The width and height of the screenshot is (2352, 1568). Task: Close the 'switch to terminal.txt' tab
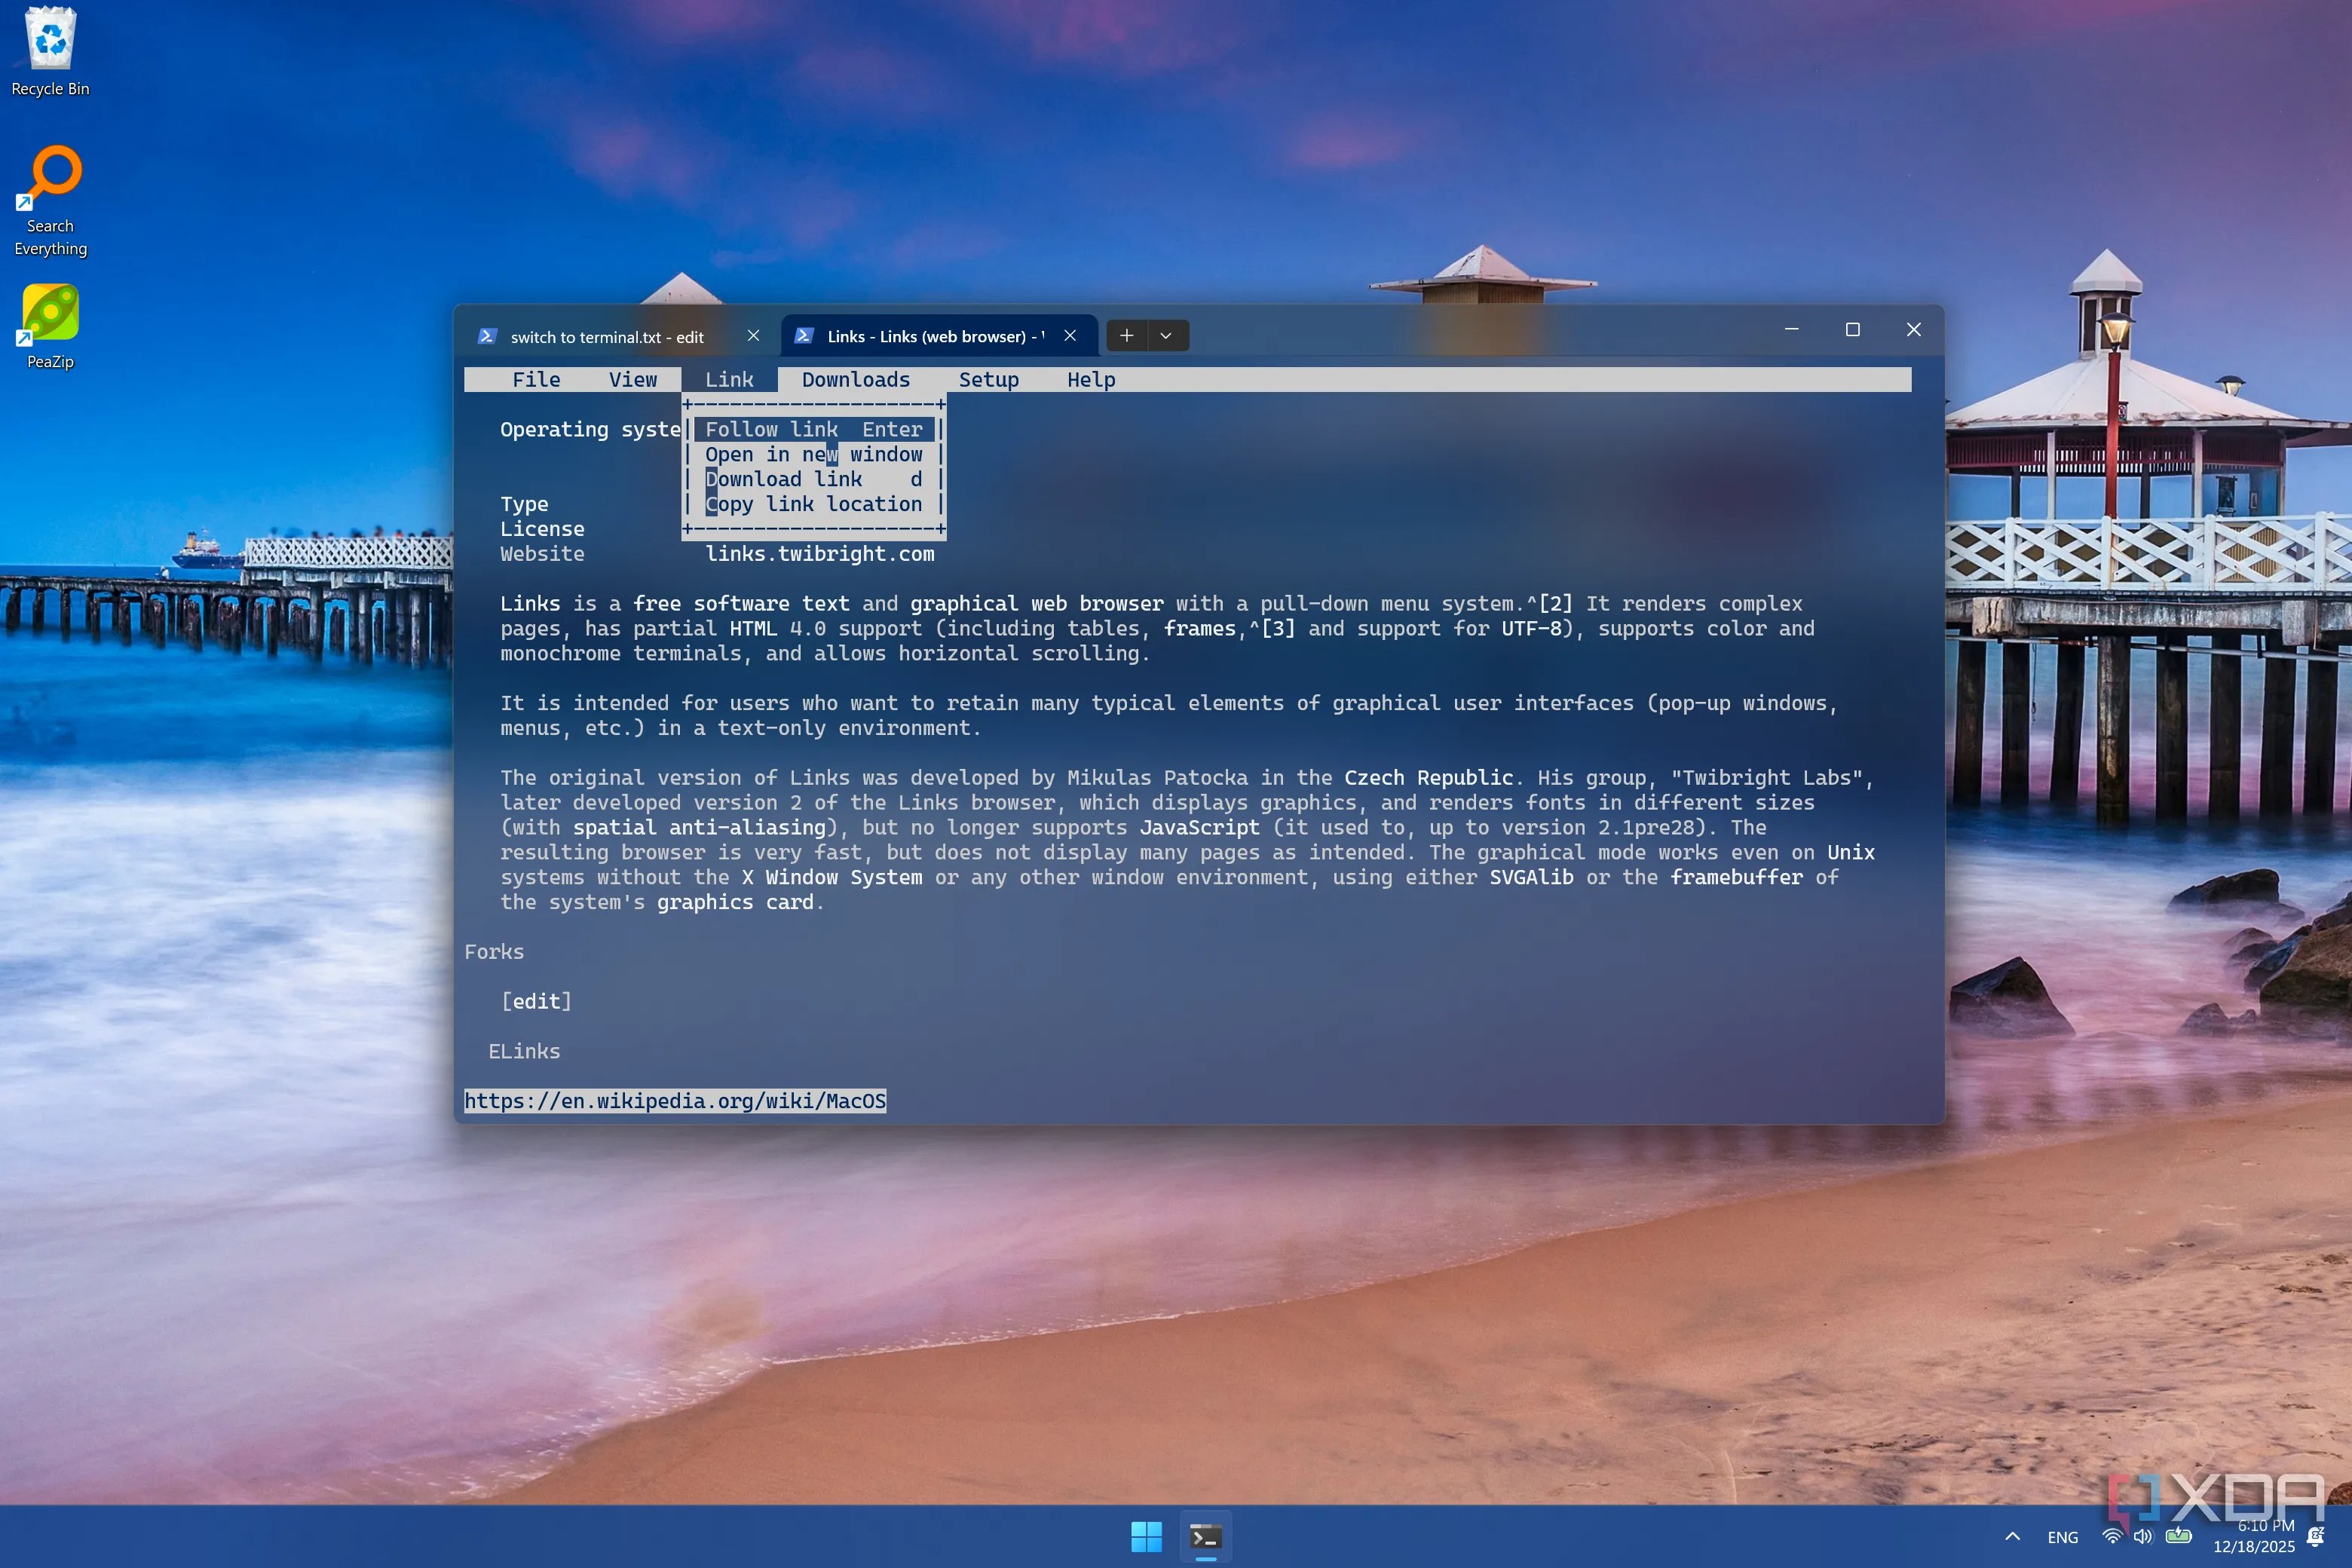click(753, 336)
